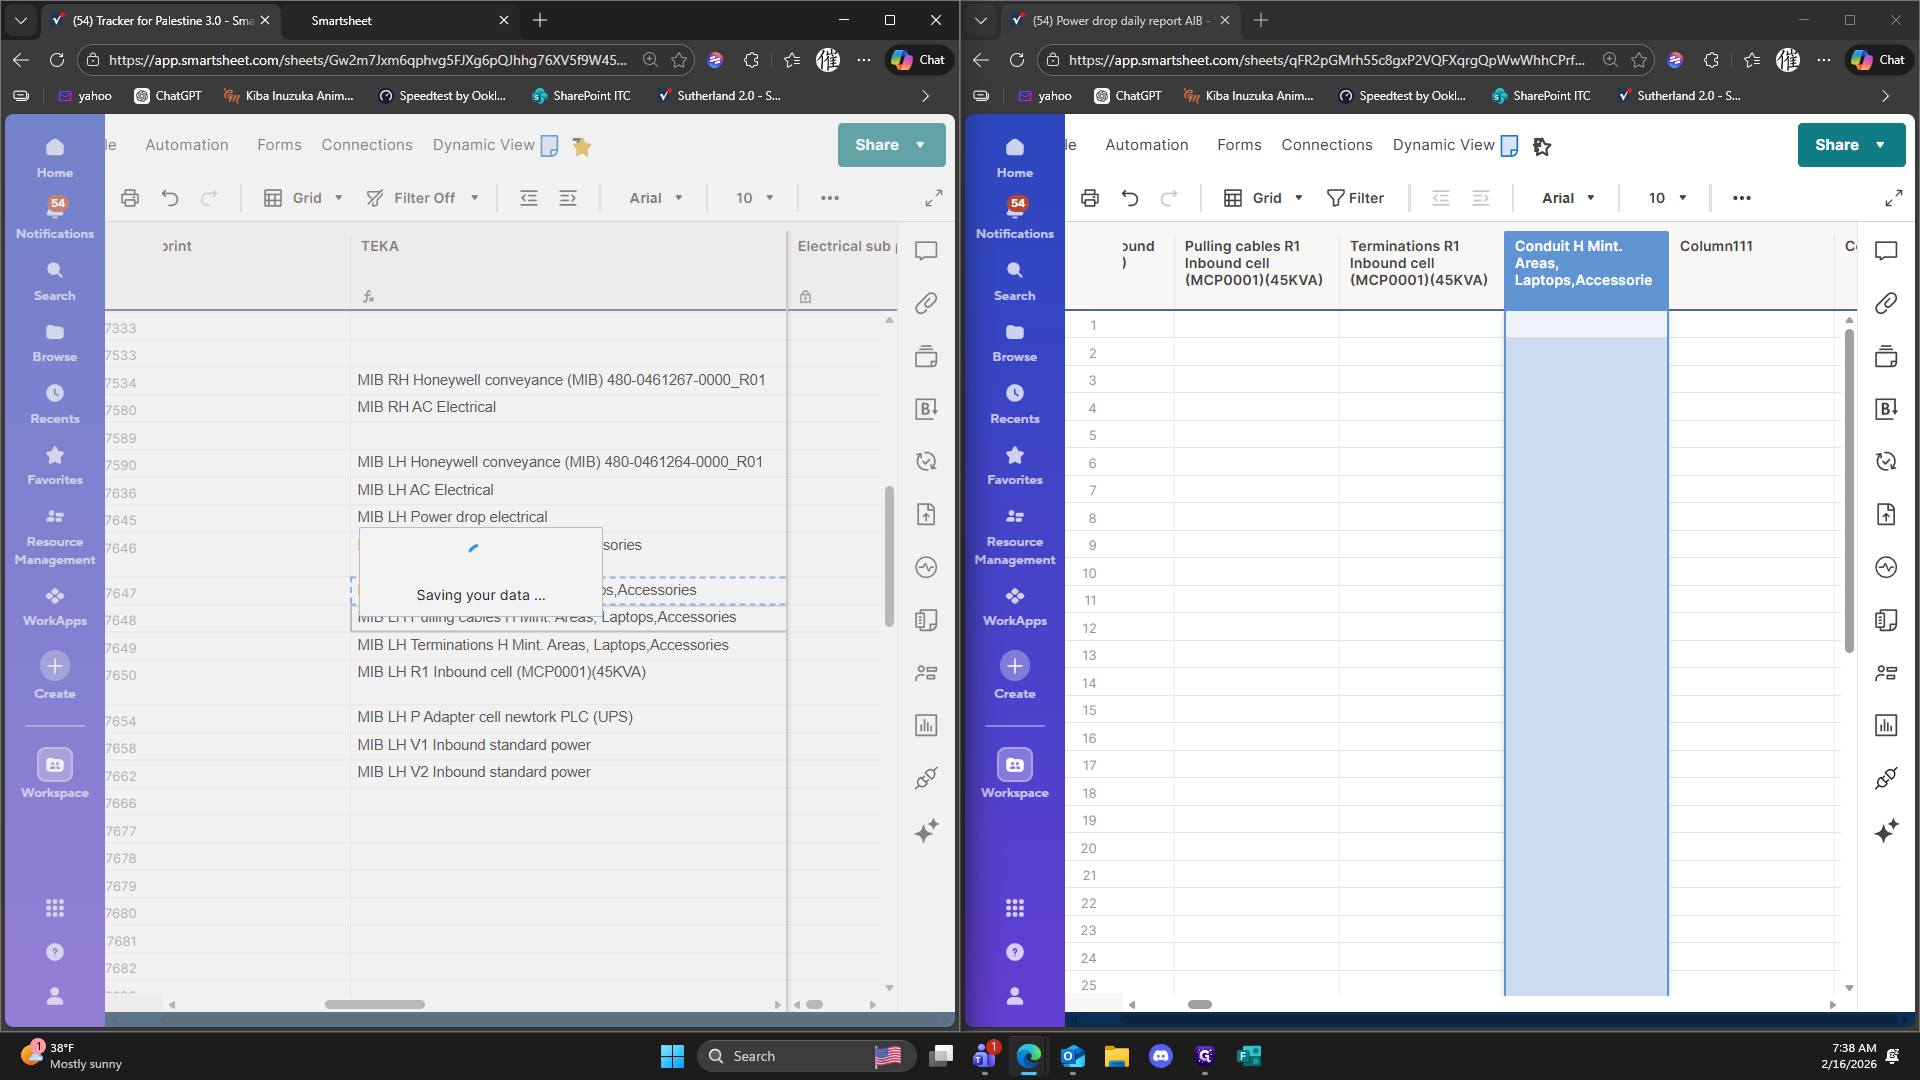Click Undo arrow in right sheet toolbar
This screenshot has height=1080, width=1920.
click(1130, 198)
